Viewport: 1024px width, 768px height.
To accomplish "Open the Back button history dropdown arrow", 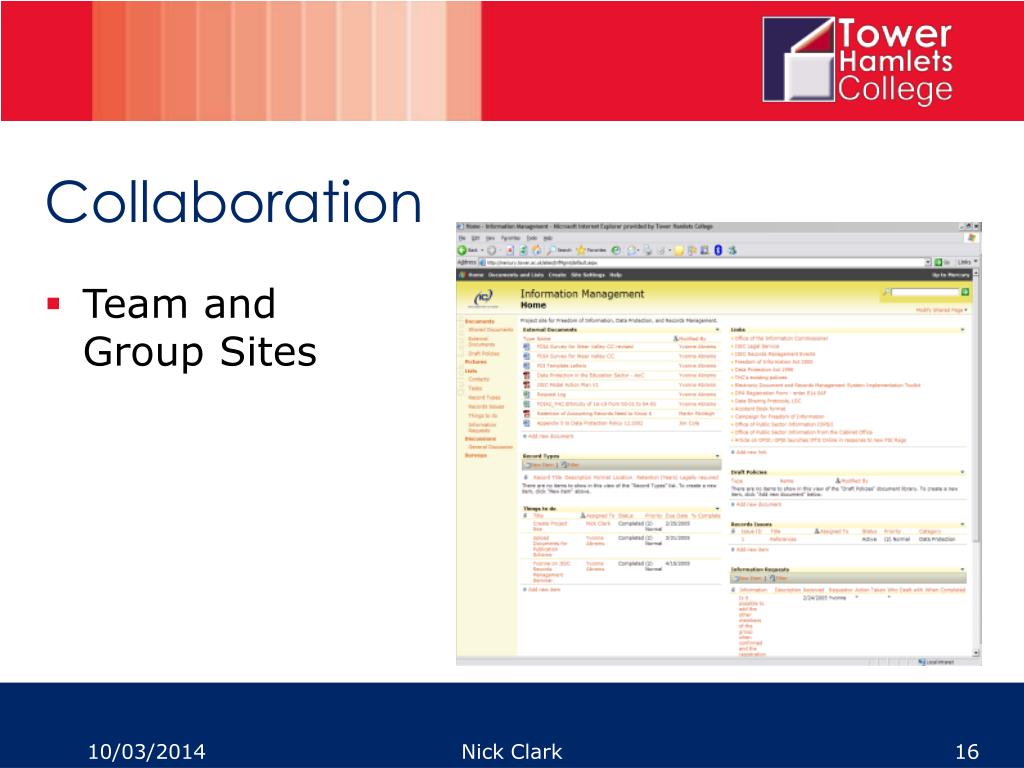I will coord(482,250).
